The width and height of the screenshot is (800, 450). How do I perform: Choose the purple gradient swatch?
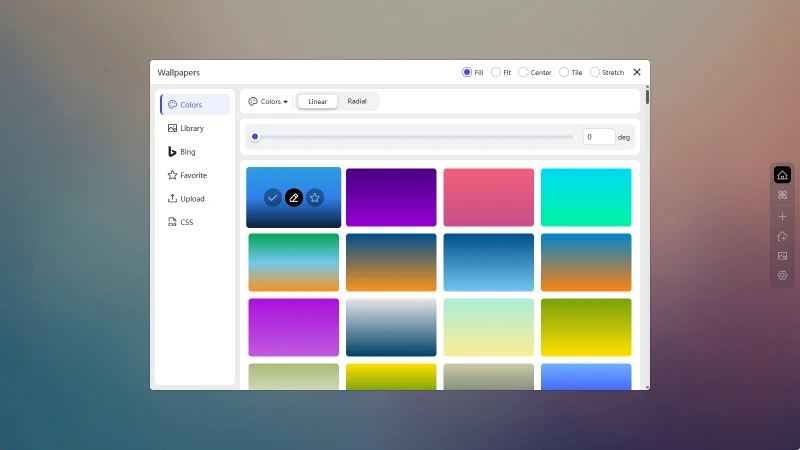[x=391, y=197]
